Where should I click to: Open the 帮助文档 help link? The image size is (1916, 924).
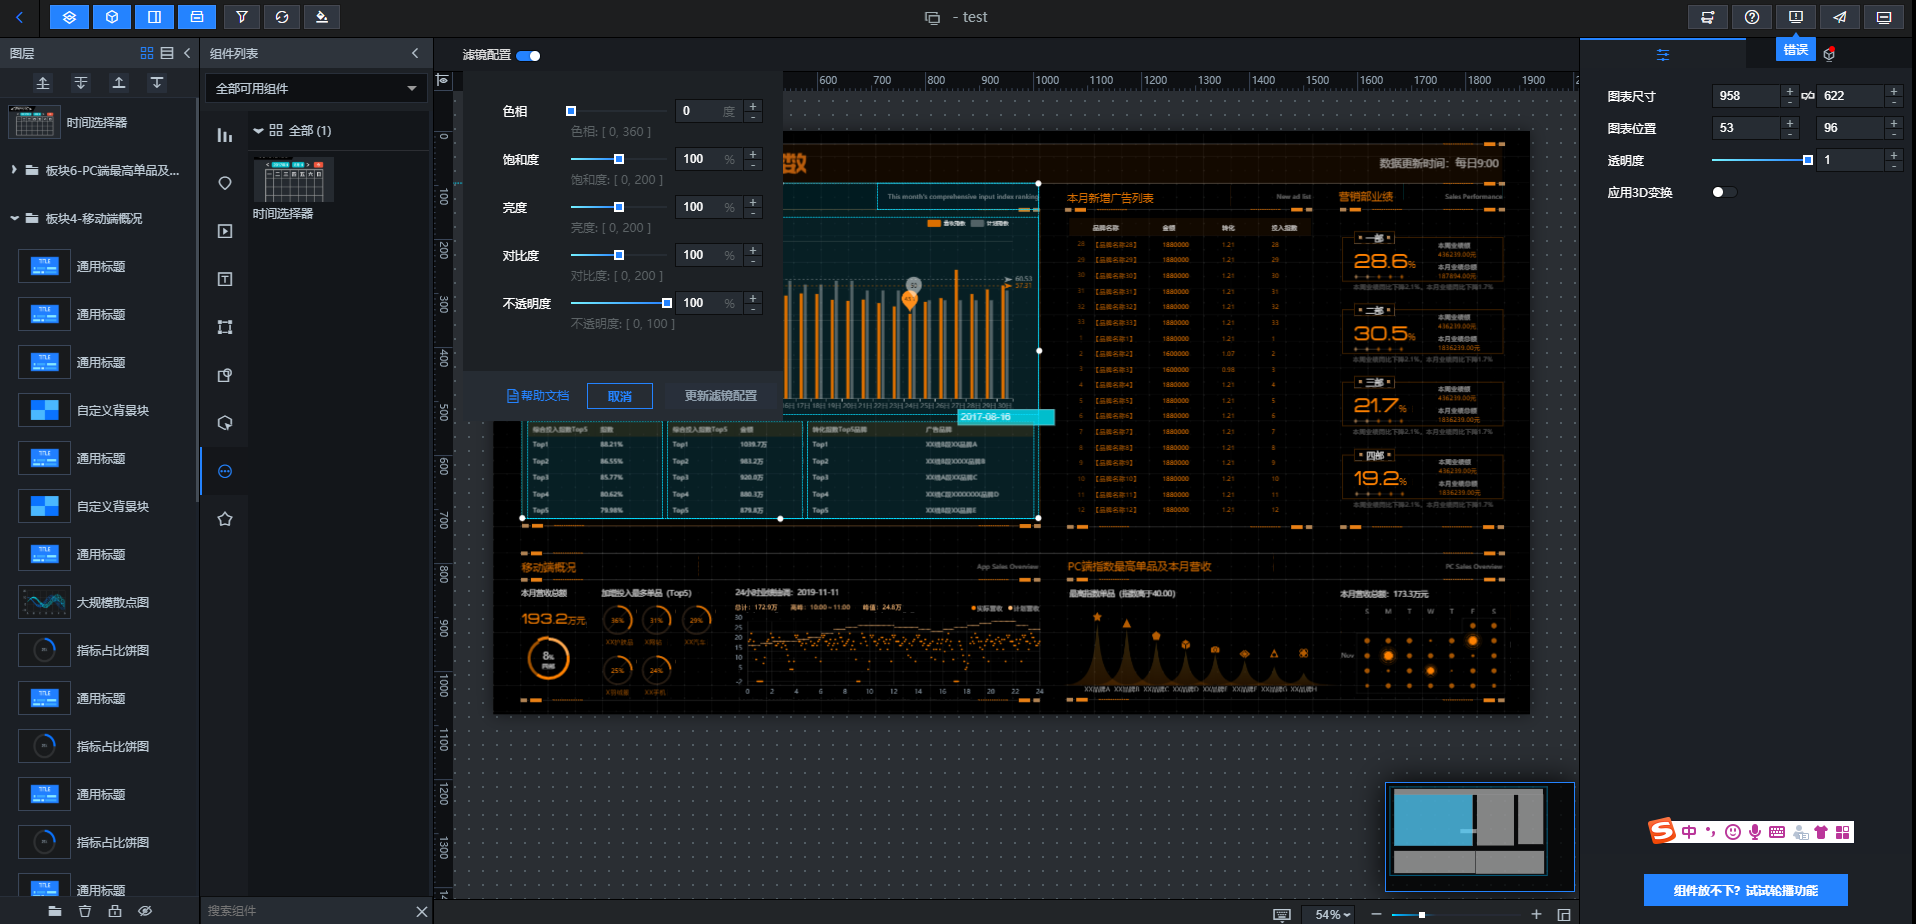[538, 396]
